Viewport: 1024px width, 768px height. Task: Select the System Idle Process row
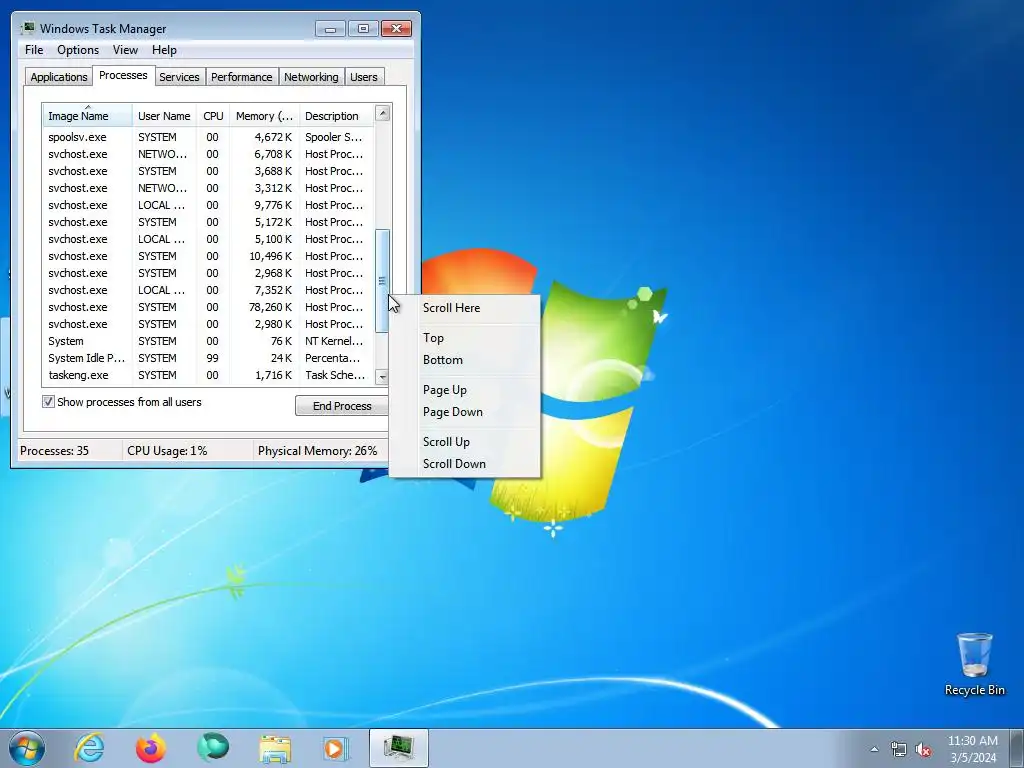(208, 358)
